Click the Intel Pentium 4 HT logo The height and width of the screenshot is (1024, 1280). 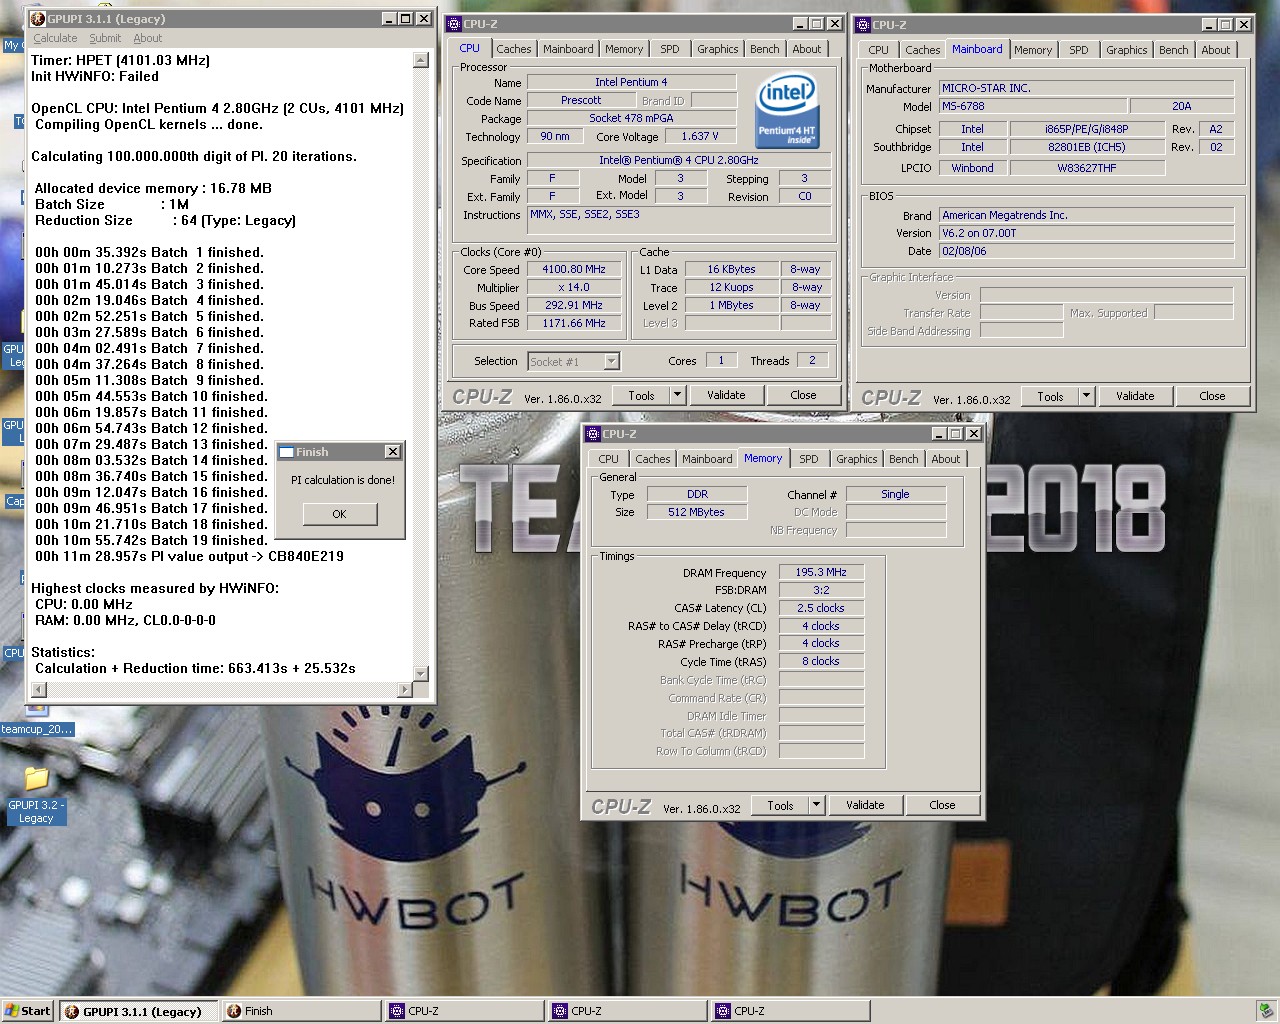(787, 111)
